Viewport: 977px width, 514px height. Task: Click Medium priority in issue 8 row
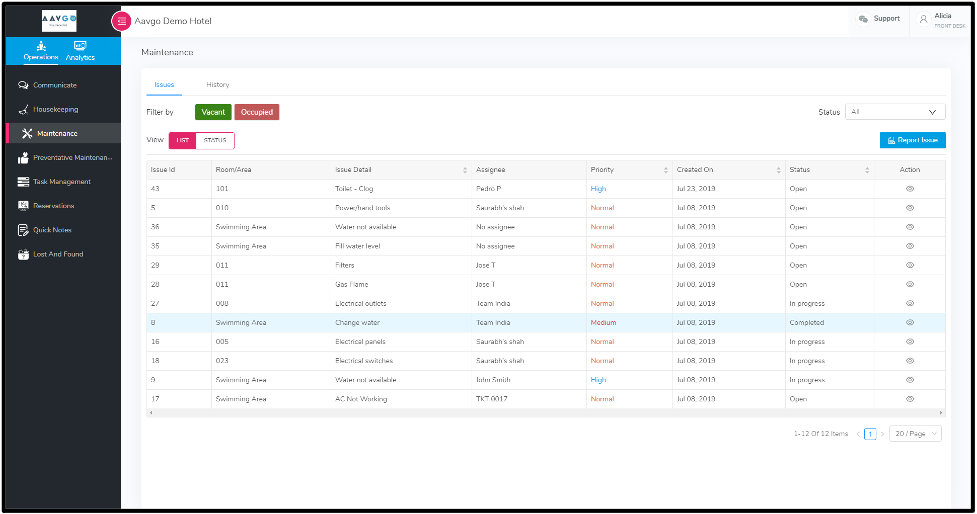click(x=603, y=323)
